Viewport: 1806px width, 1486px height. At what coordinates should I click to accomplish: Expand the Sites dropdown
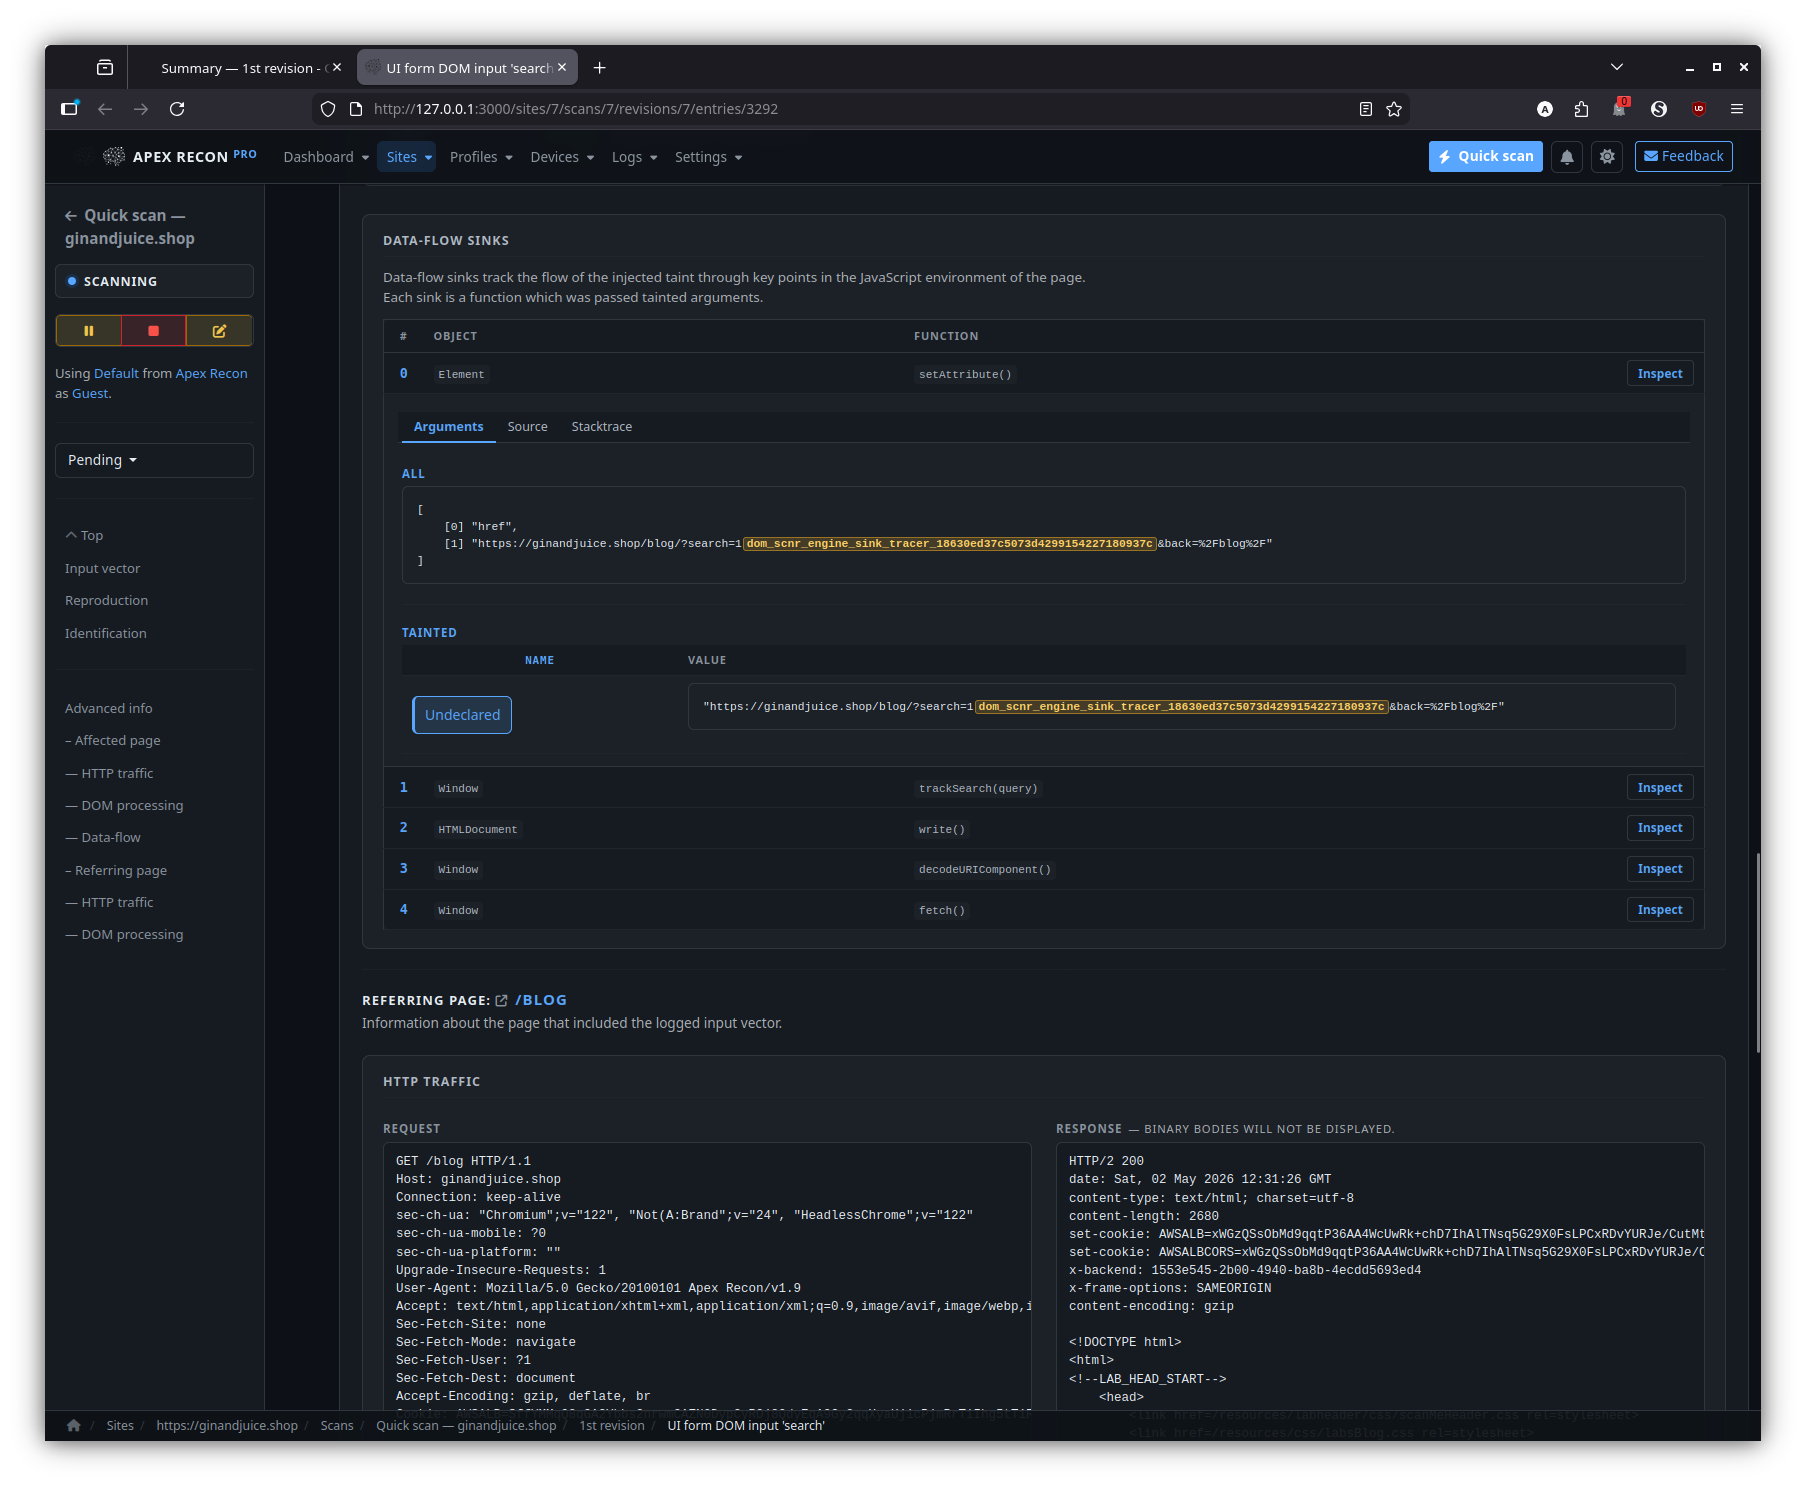pyautogui.click(x=408, y=157)
